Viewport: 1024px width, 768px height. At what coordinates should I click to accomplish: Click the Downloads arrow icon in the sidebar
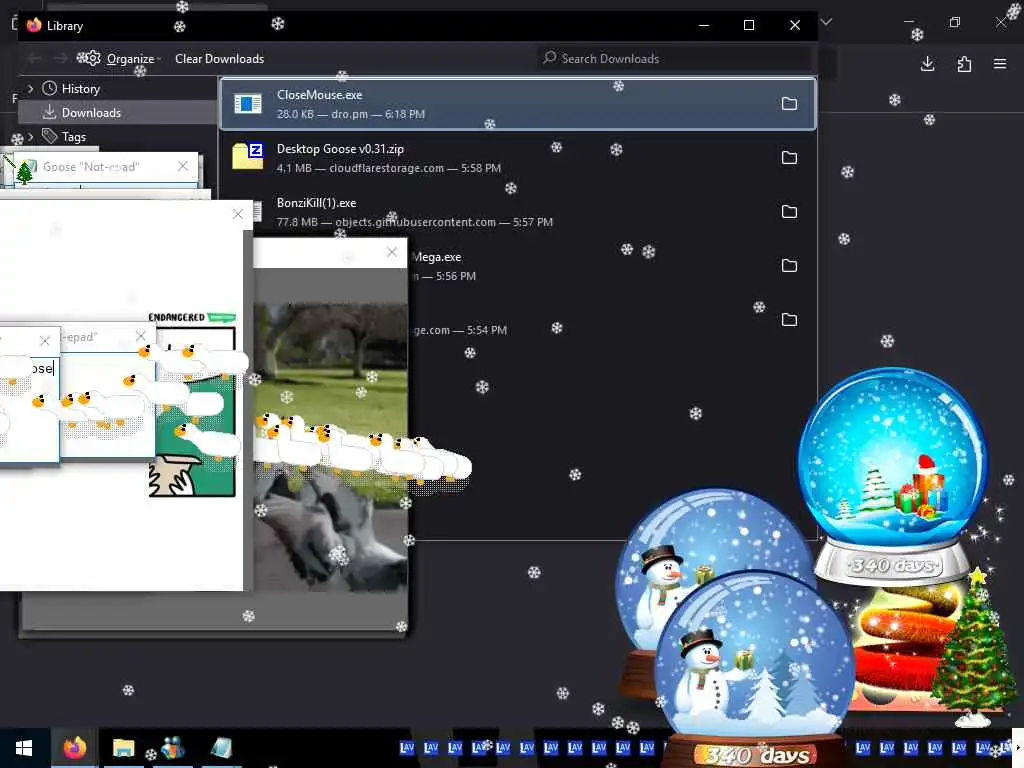[x=49, y=112]
